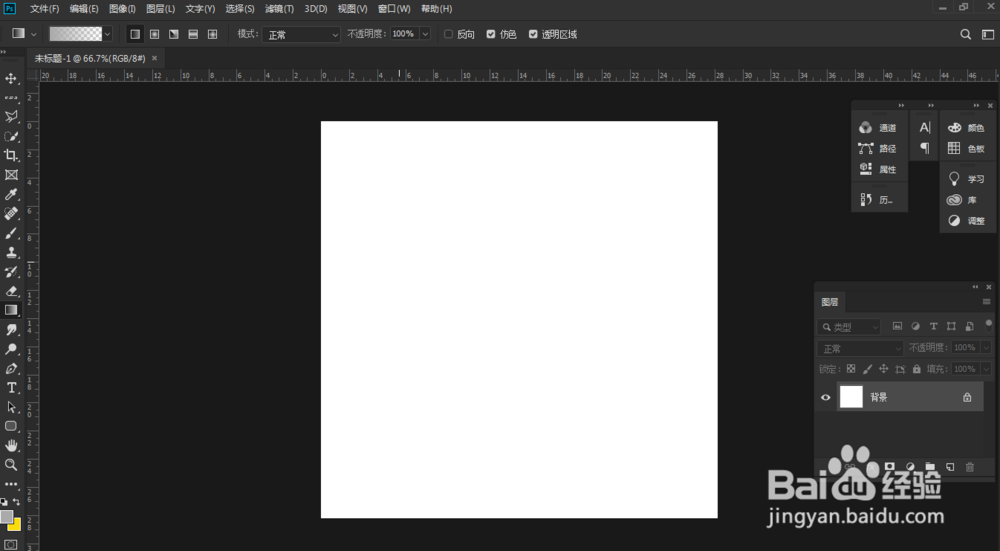This screenshot has width=1000, height=551.
Task: Open Layers panel 填充 fill dropdown arrow
Action: click(986, 369)
